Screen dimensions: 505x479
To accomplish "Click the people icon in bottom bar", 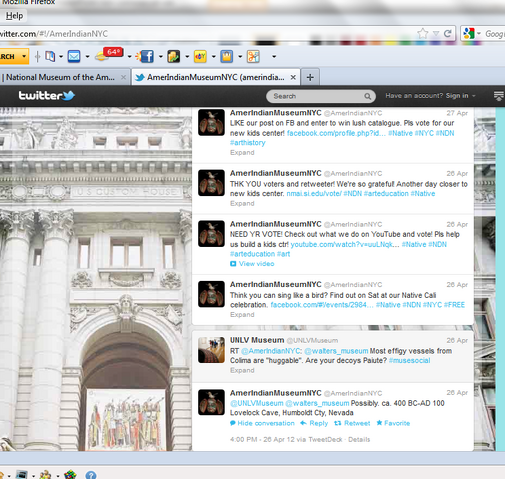I will point(45,474).
